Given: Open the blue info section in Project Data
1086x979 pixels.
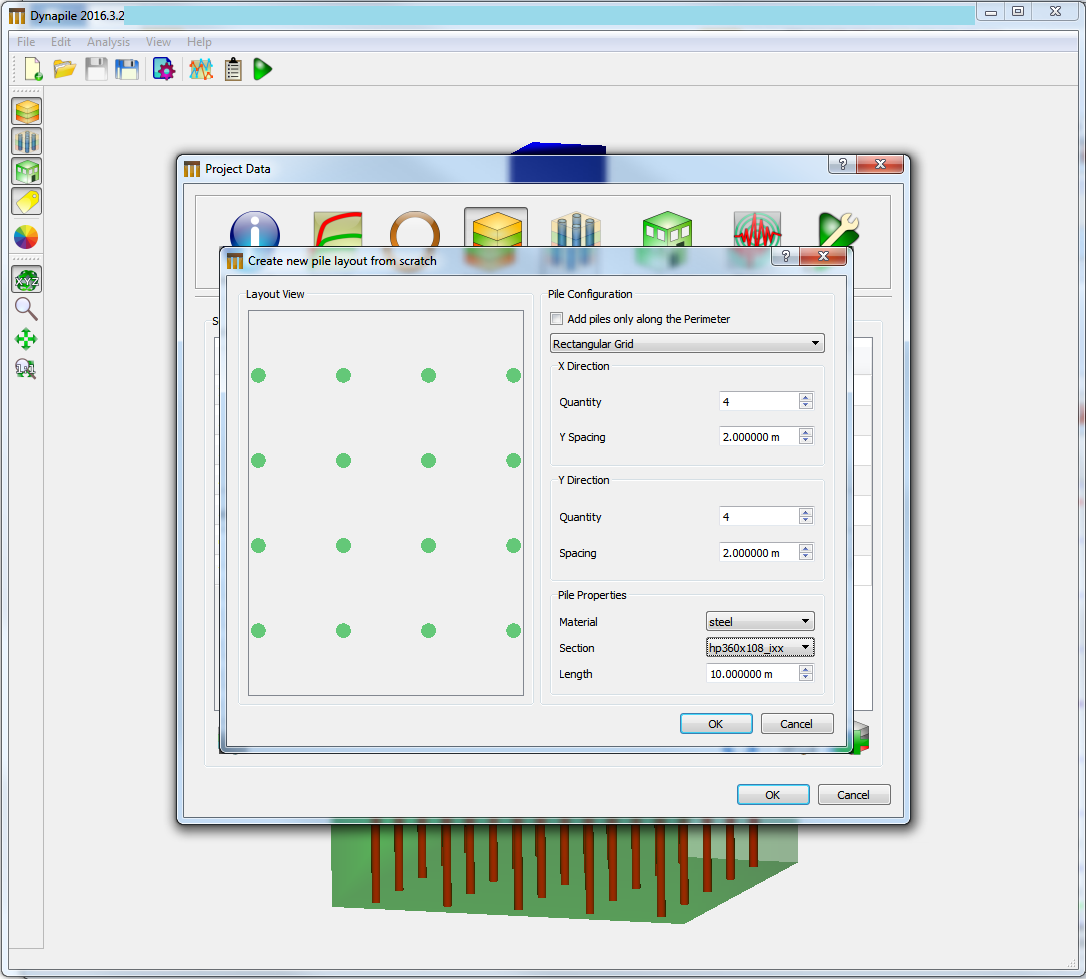Looking at the screenshot, I should coord(255,230).
